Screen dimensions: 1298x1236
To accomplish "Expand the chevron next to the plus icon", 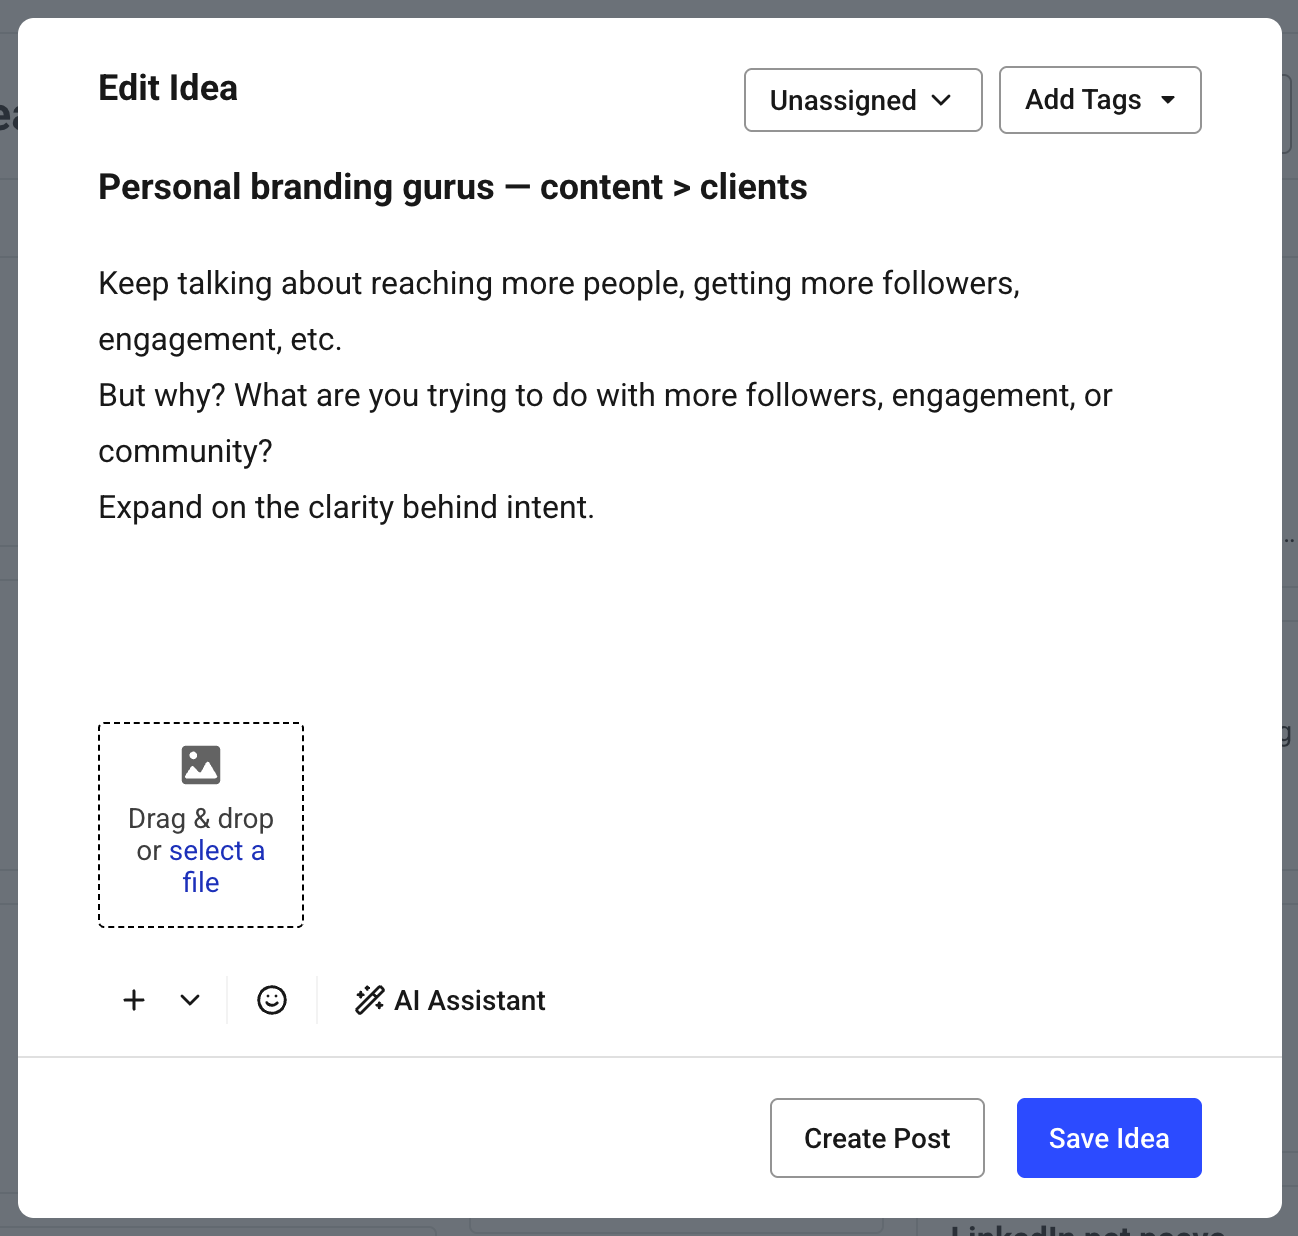I will [x=190, y=1000].
